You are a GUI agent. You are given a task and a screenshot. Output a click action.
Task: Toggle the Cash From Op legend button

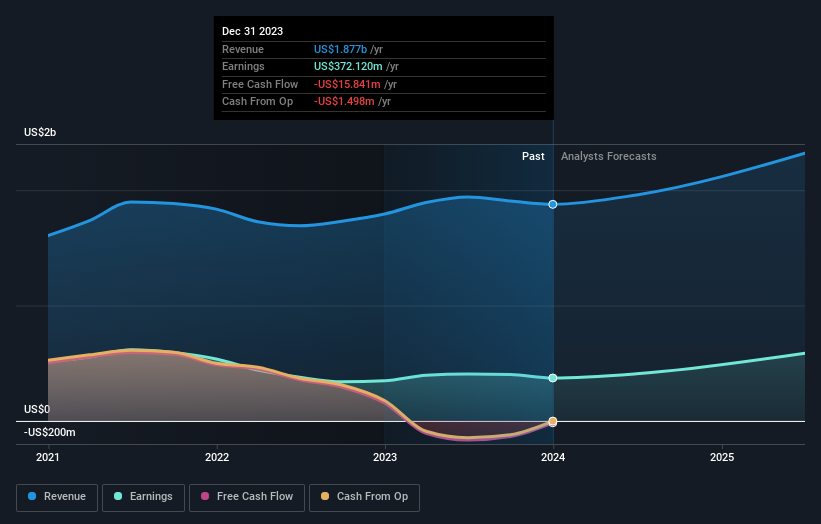[364, 497]
